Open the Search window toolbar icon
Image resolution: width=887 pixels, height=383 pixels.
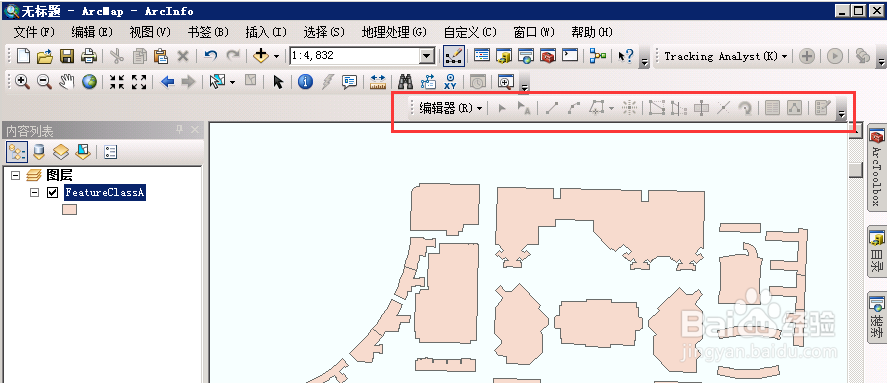(526, 56)
